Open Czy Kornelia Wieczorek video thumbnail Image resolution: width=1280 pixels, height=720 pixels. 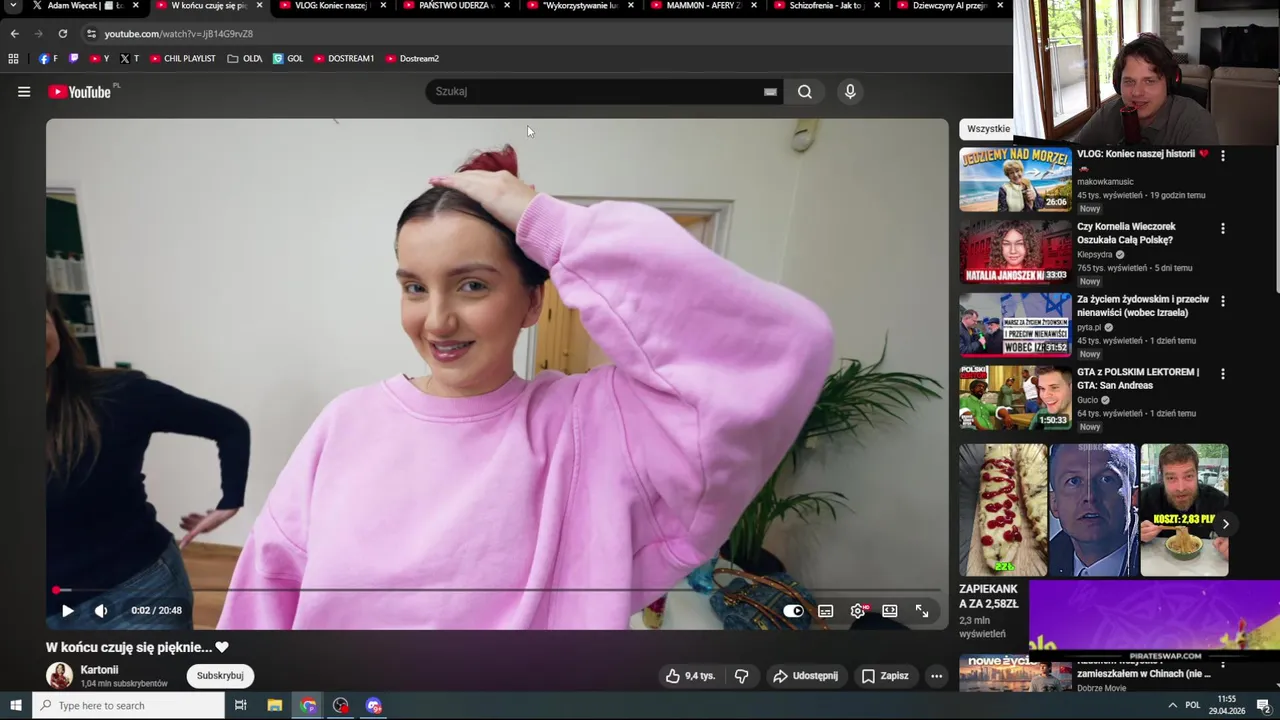[x=1015, y=252]
